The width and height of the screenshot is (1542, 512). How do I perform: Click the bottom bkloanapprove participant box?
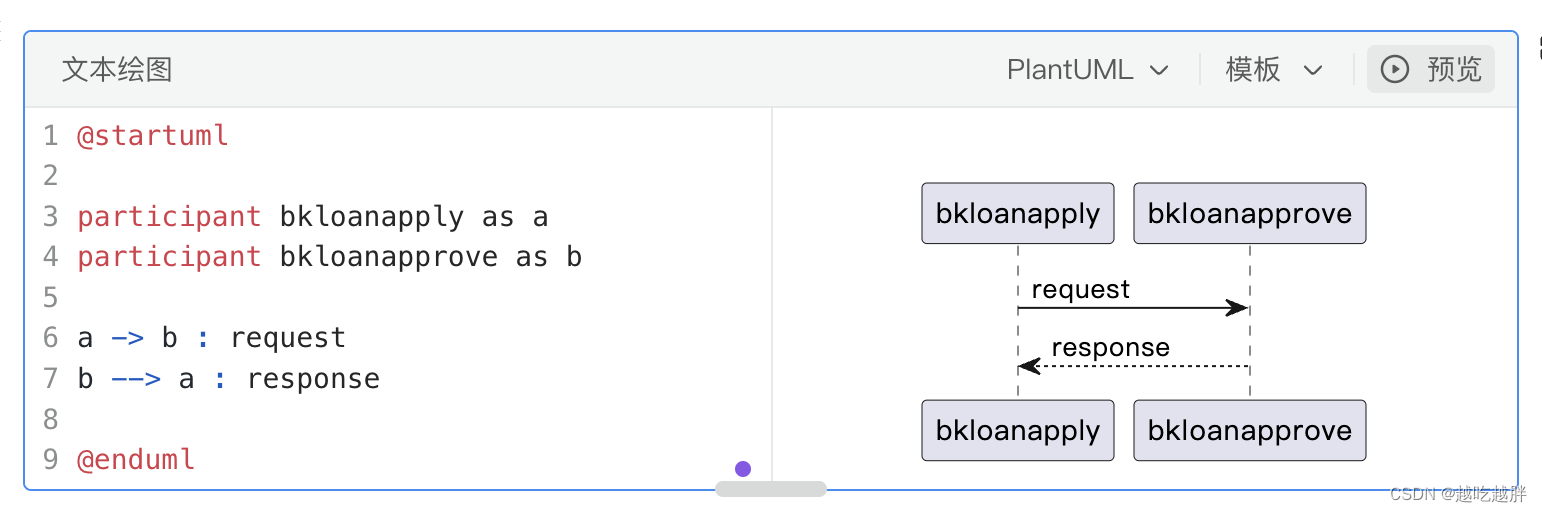[1249, 431]
